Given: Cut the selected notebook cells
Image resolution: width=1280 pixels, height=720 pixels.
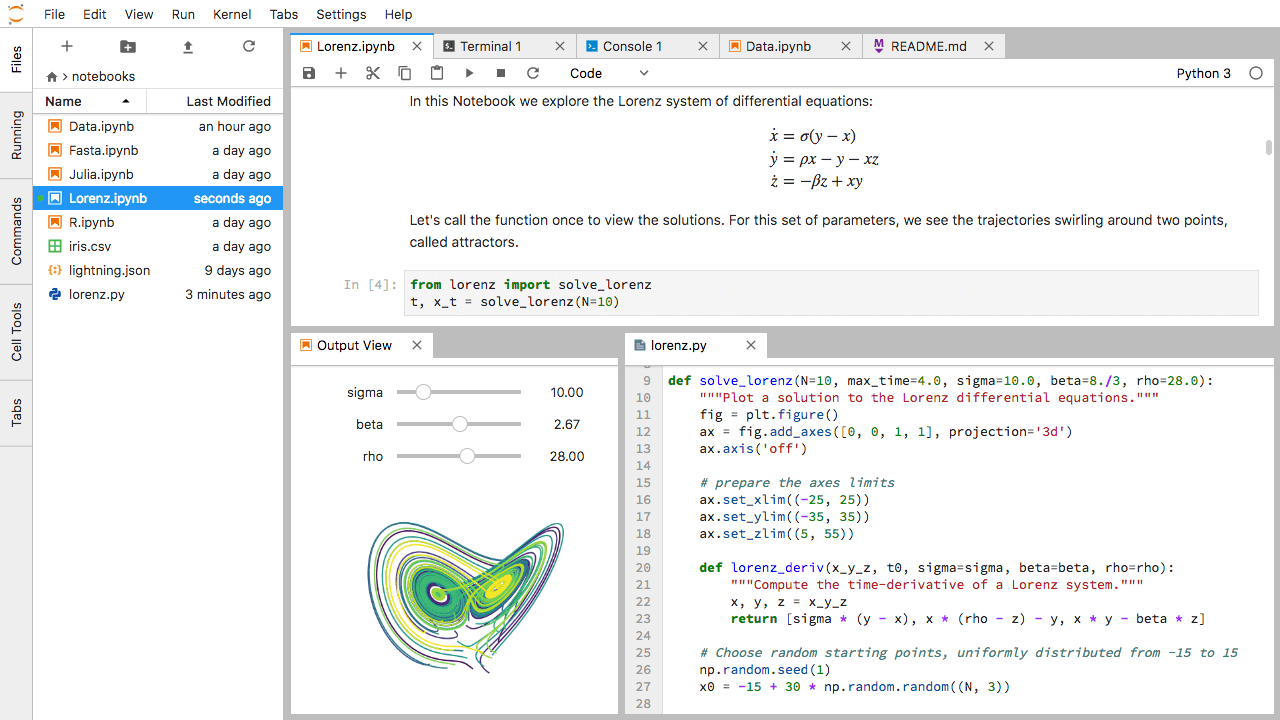Looking at the screenshot, I should coord(372,72).
